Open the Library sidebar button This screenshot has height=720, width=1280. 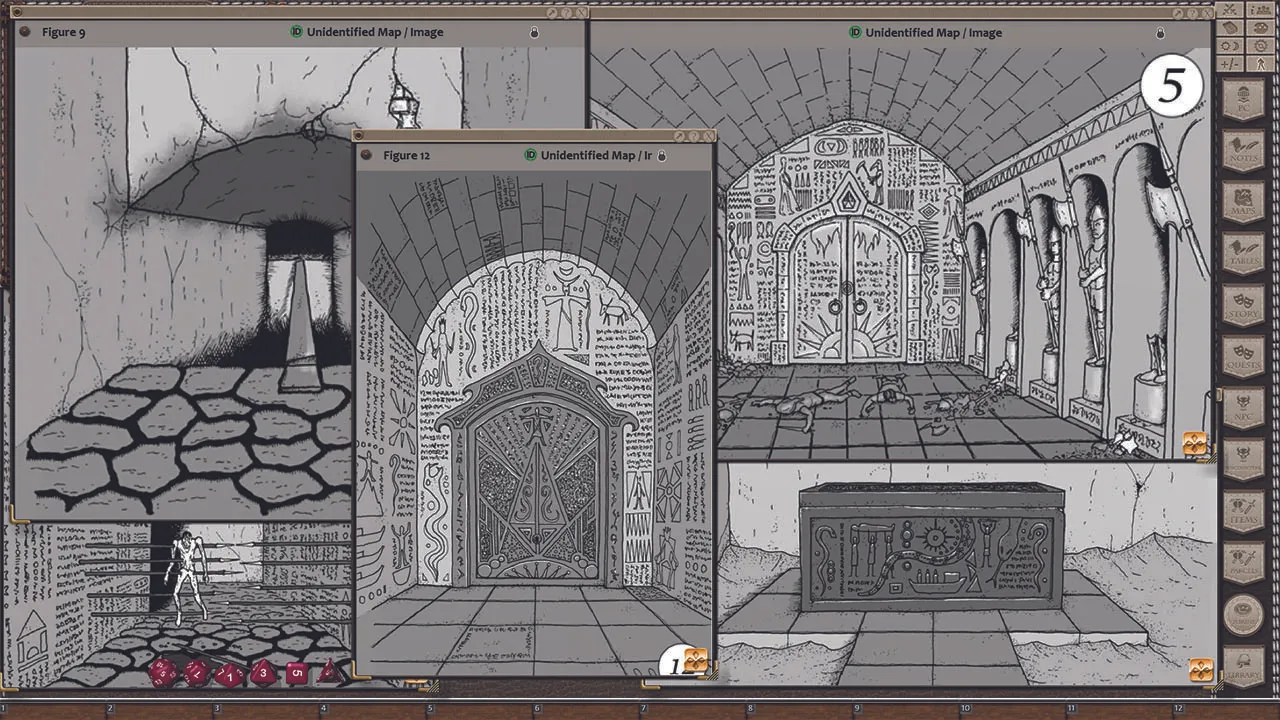(x=1244, y=667)
